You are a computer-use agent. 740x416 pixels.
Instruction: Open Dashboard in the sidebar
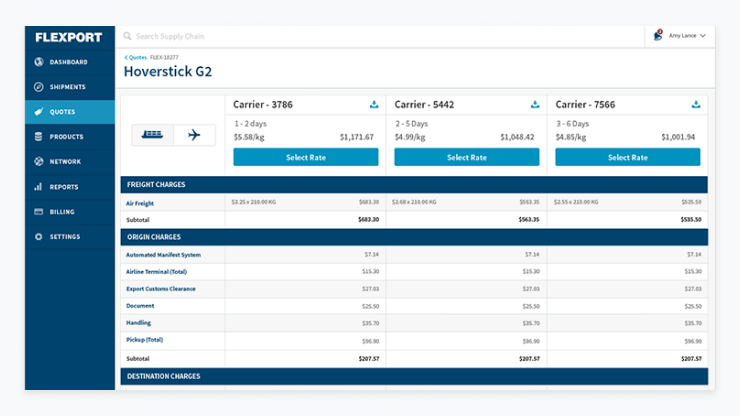pos(70,62)
